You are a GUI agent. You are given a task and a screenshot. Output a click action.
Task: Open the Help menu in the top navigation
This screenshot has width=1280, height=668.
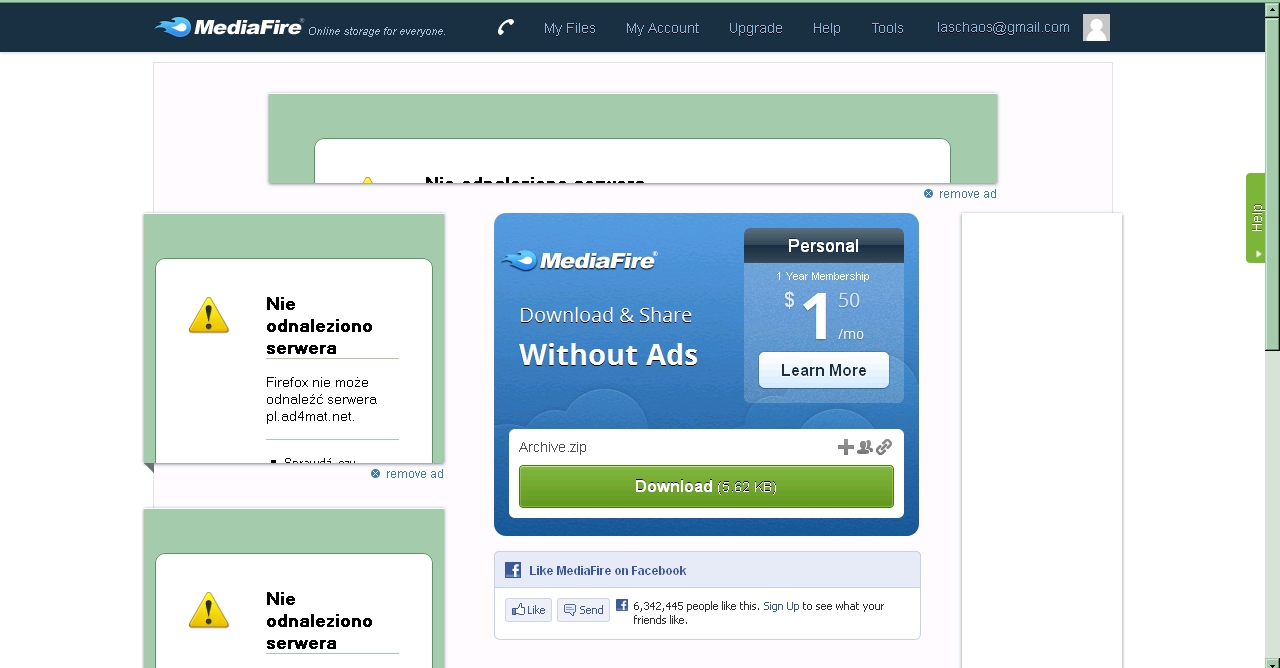pyautogui.click(x=826, y=28)
